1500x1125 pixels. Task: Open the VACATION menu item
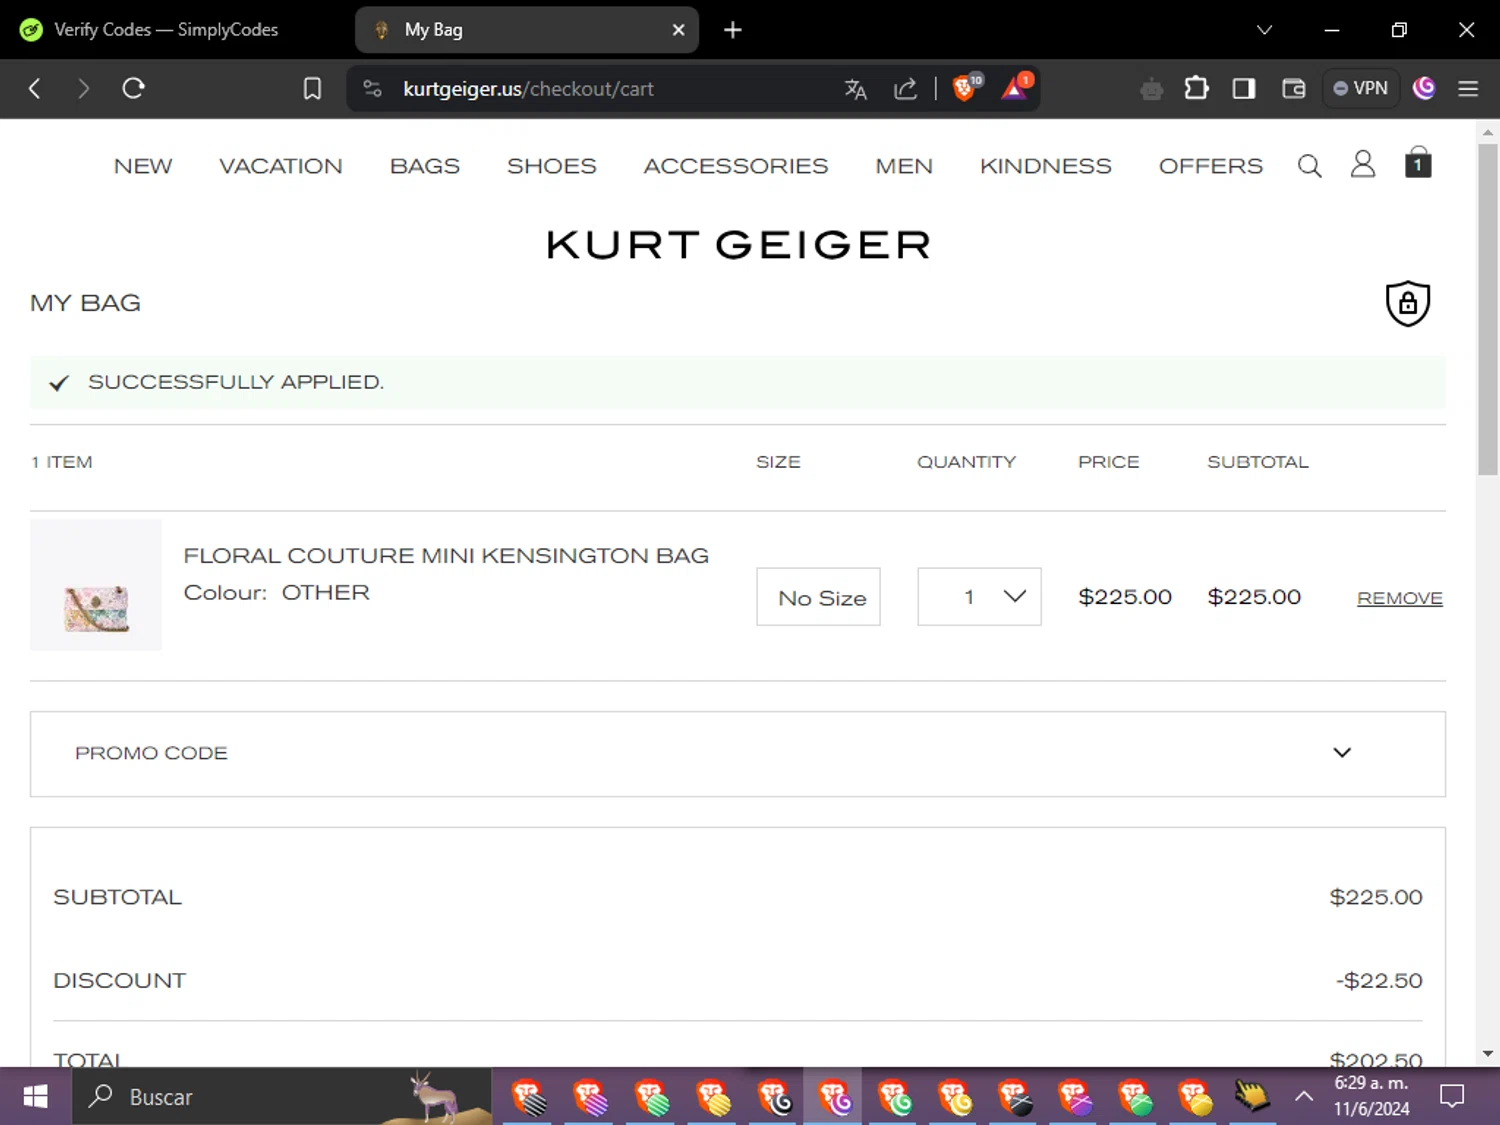[281, 166]
